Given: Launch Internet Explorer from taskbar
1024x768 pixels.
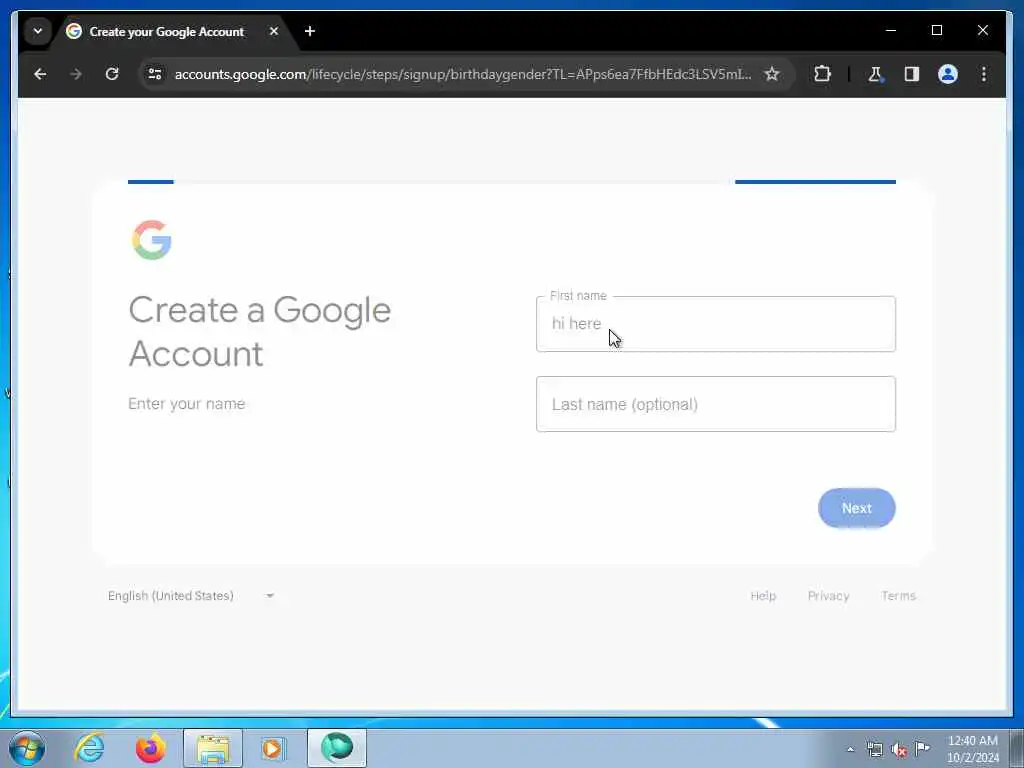Looking at the screenshot, I should point(89,748).
